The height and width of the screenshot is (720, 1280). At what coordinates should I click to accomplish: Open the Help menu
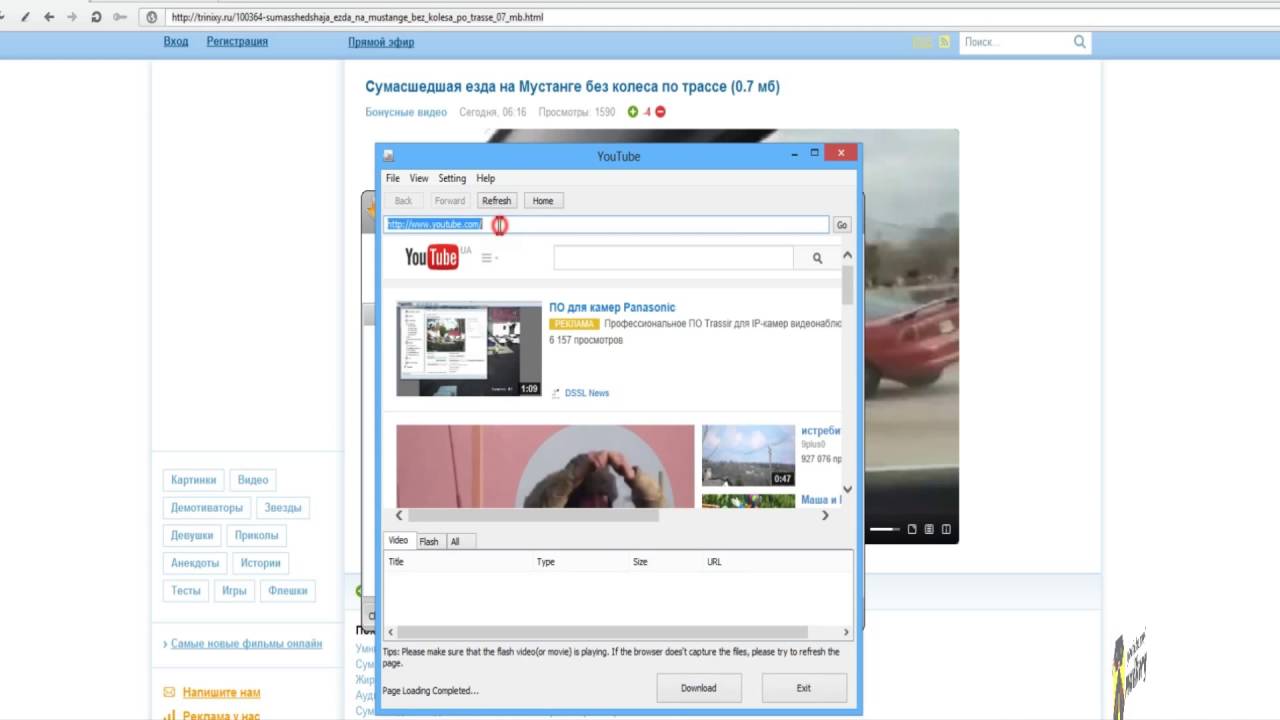pos(485,178)
